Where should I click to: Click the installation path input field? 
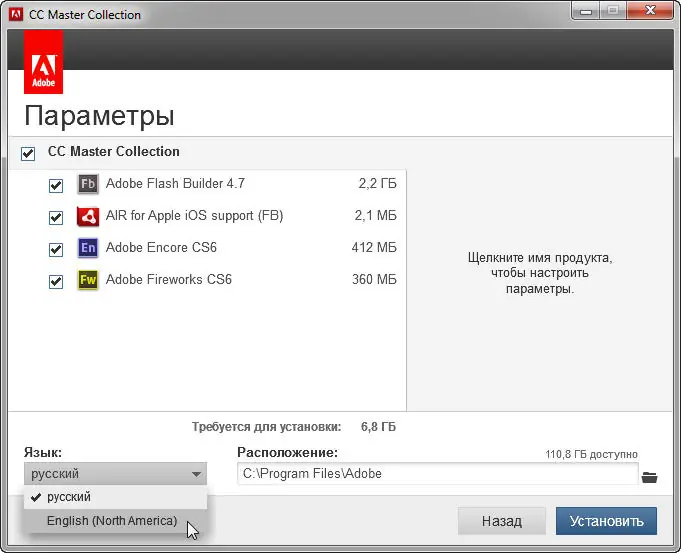pos(438,474)
